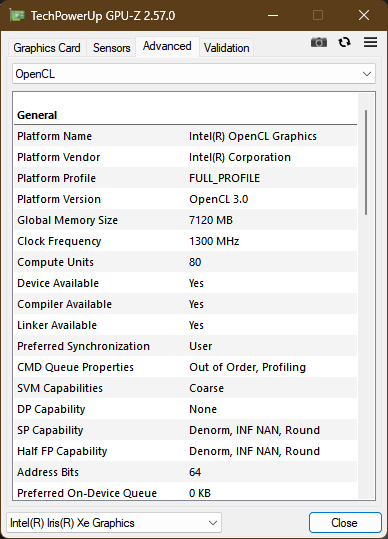Screen dimensions: 388x539
Task: Select the Platform Profile row label
Action: (x=56, y=178)
